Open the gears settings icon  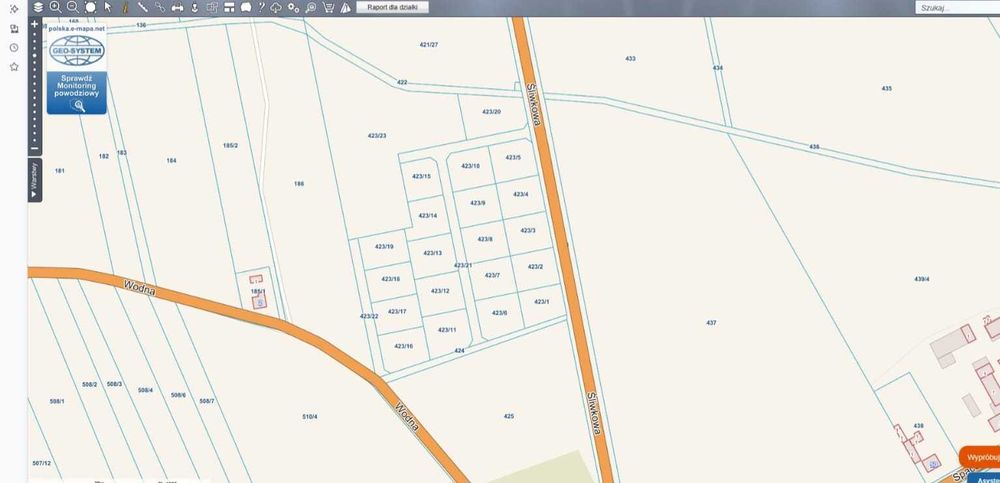click(293, 8)
